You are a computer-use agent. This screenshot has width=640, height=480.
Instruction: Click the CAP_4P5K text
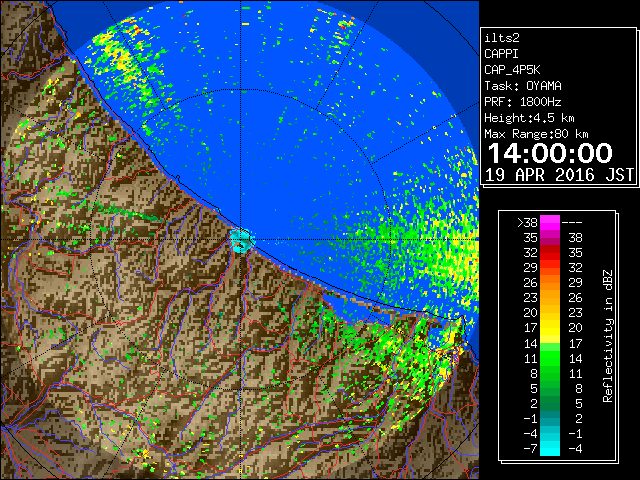point(512,70)
